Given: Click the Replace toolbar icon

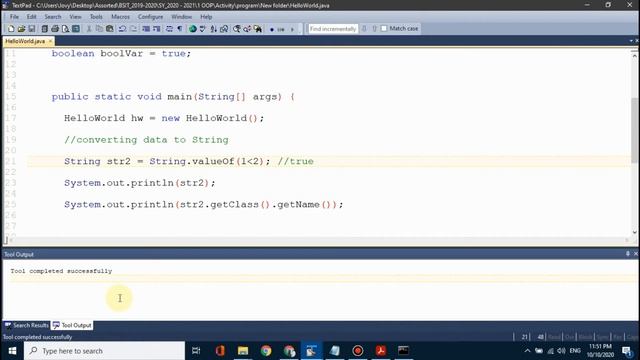Looking at the screenshot, I should click(x=247, y=29).
